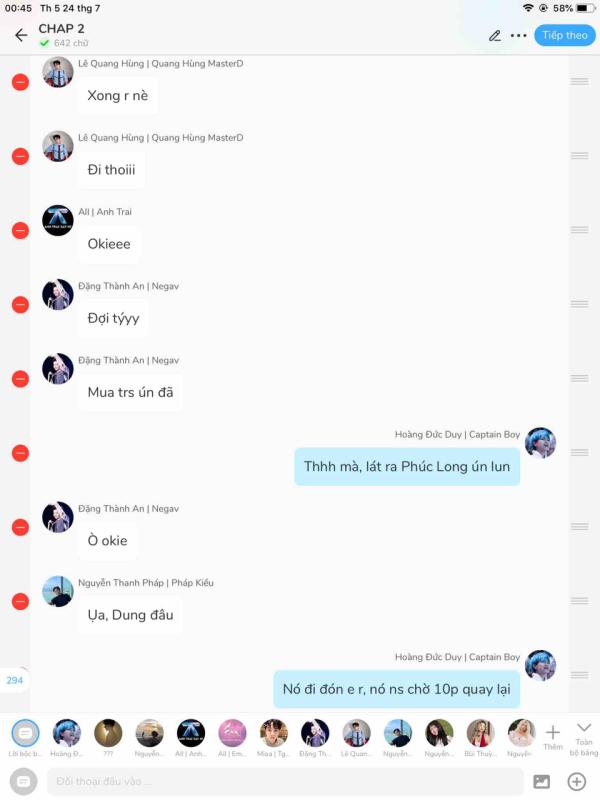Screen dimensions: 600x800
Task: Add a new character with Thêm
Action: pos(553,737)
